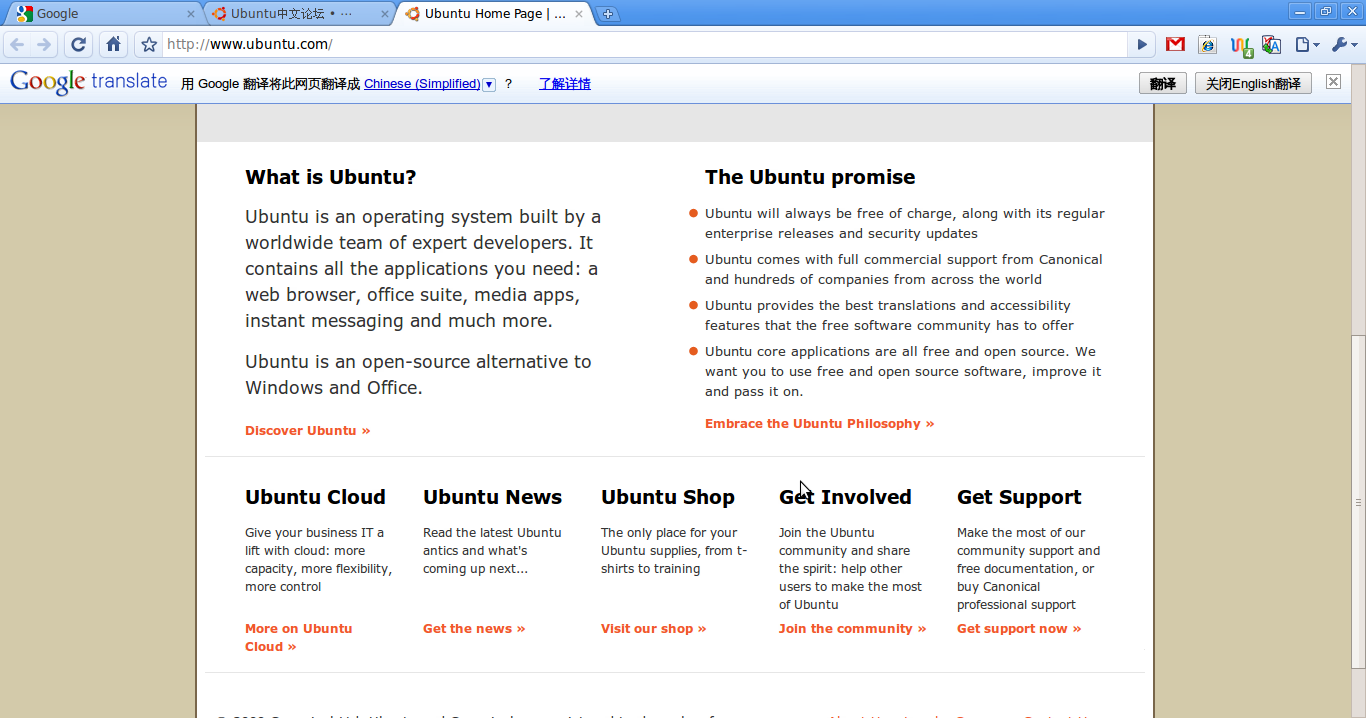
Task: Click the IE Tab extension icon
Action: point(1208,44)
